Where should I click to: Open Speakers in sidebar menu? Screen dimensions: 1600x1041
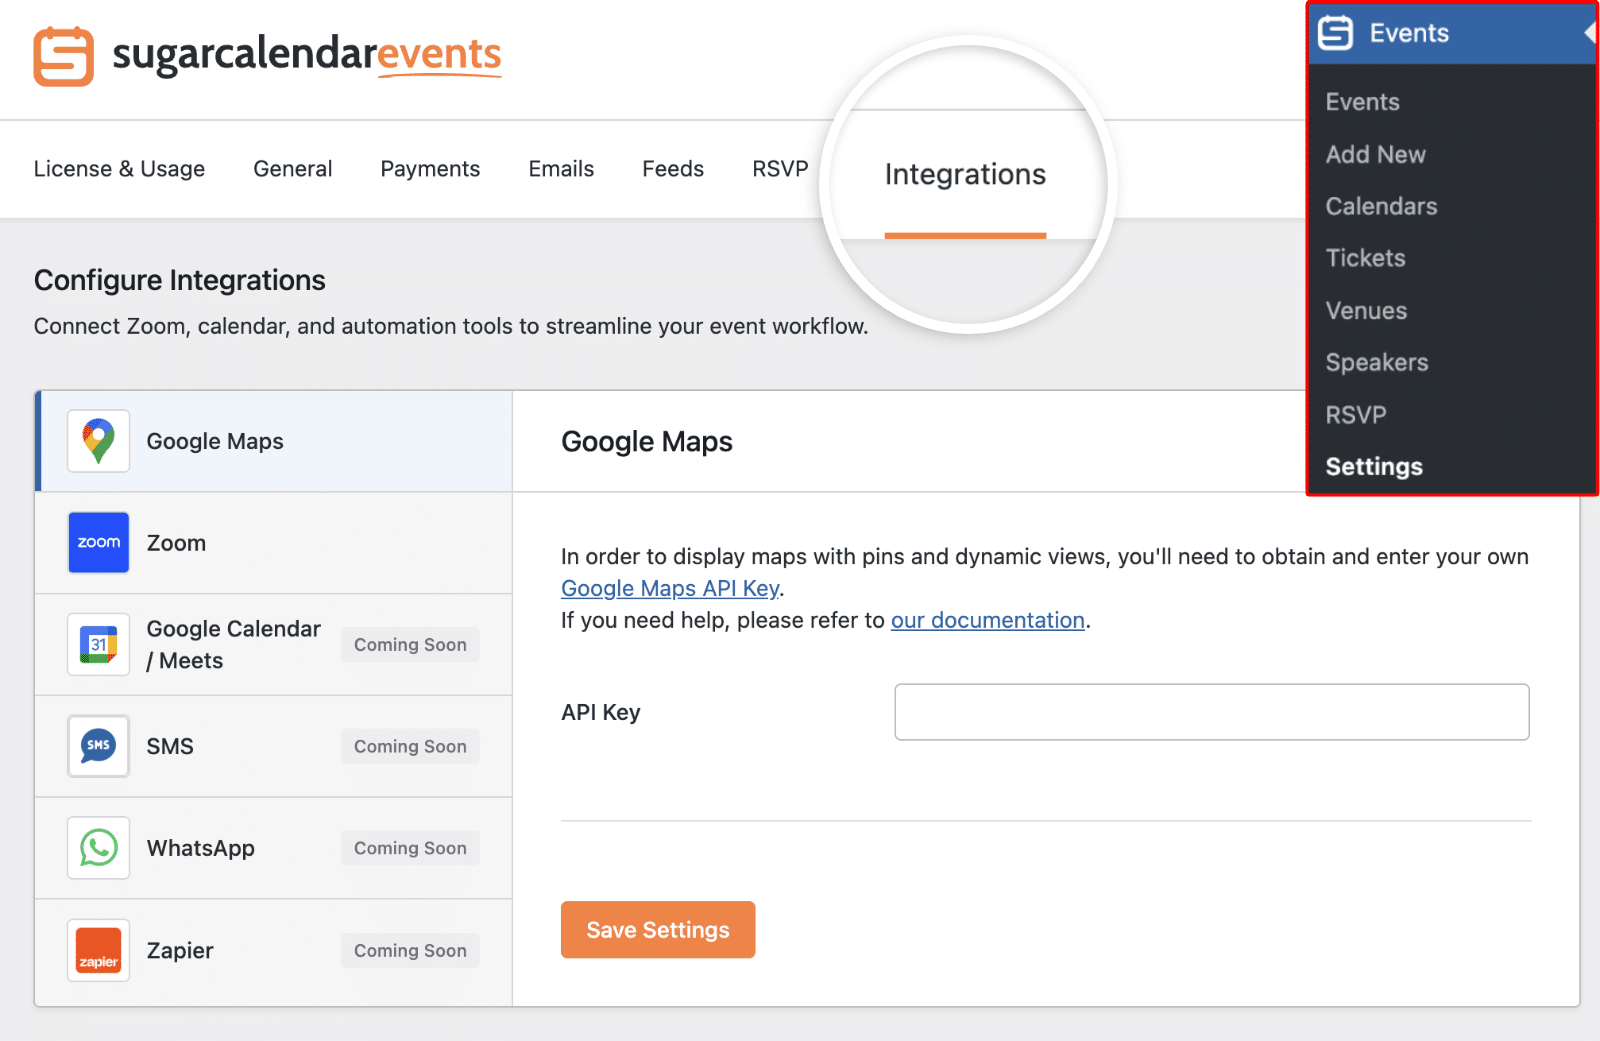(x=1377, y=363)
